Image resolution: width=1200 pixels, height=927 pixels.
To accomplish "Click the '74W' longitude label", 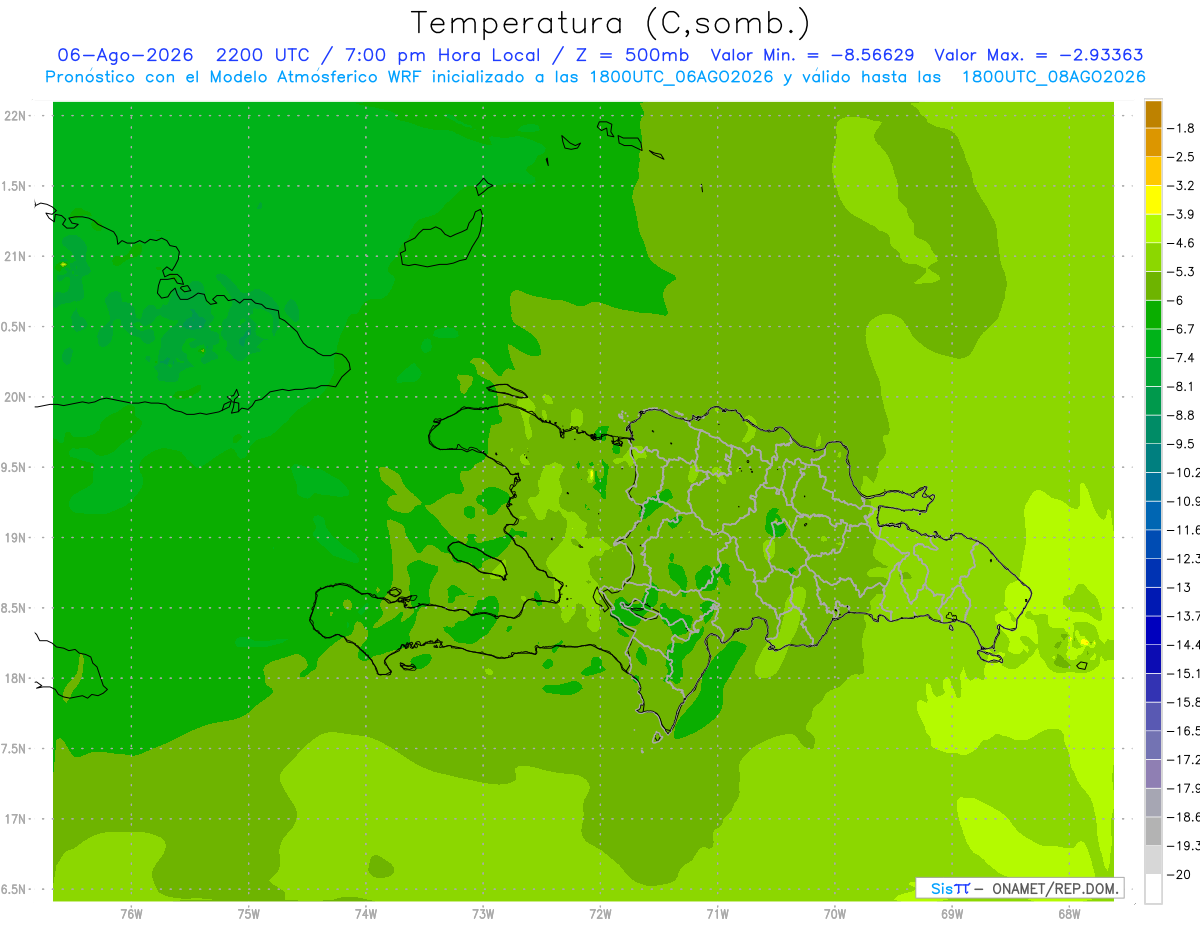I will point(366,914).
